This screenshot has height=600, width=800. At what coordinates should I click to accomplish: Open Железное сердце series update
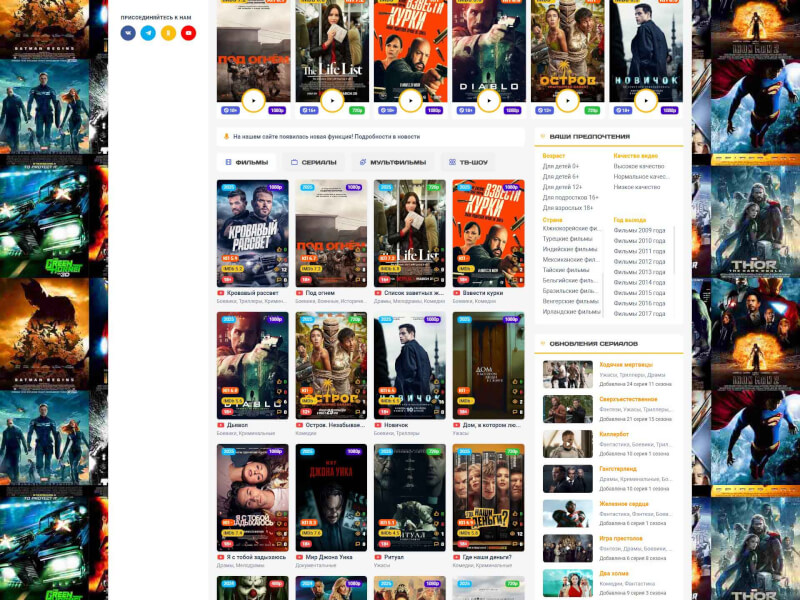[x=624, y=504]
